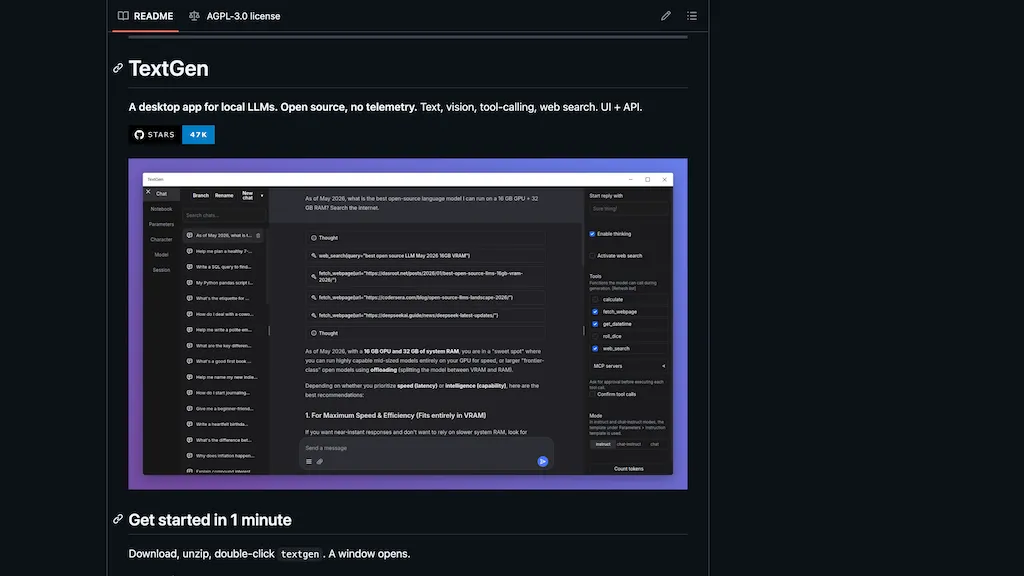This screenshot has width=1024, height=576.
Task: In TextGen screenshot, click chat bubble icon beside 'How do I deal with'
Action: tap(189, 314)
